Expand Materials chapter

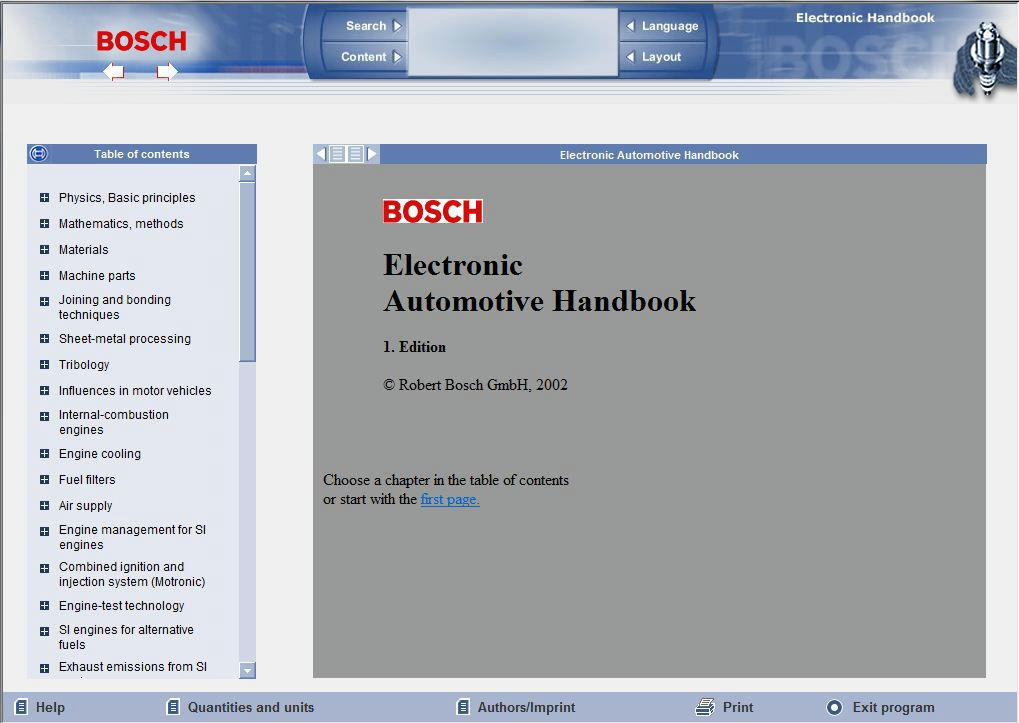point(44,249)
